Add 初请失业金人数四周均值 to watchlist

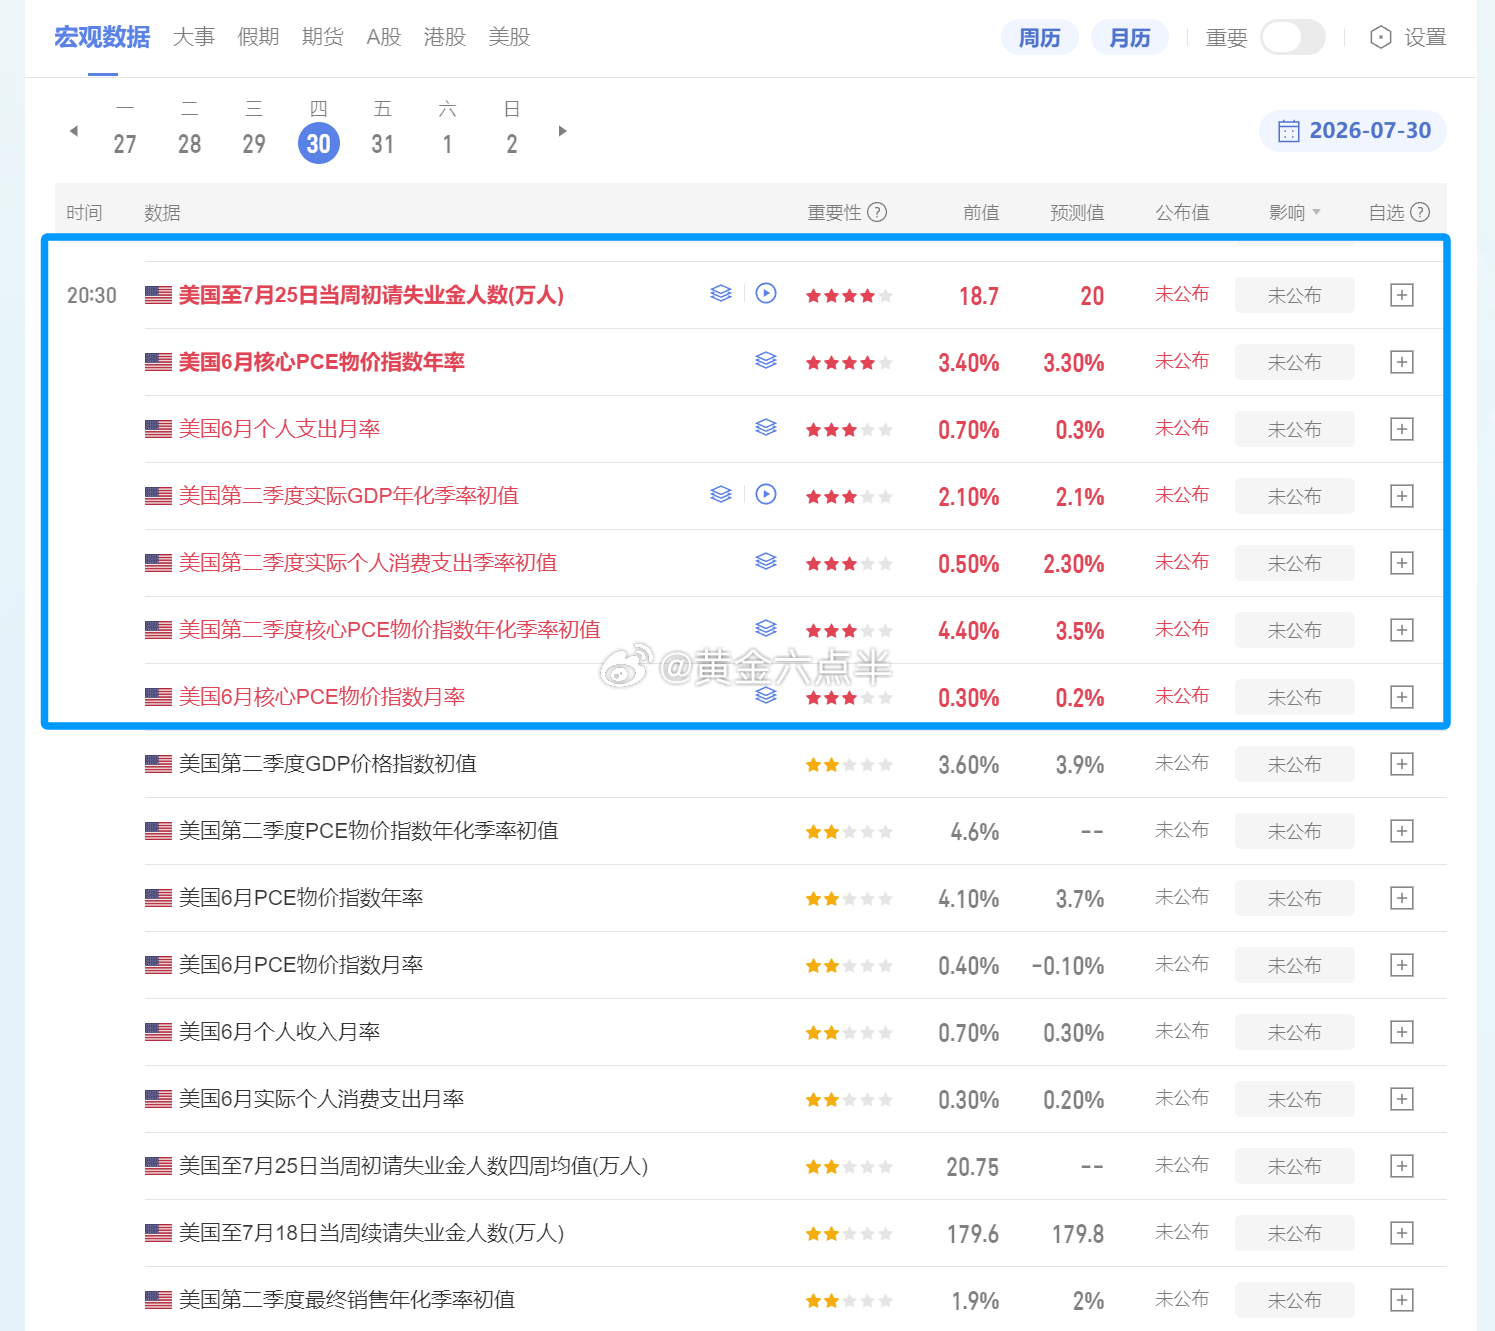click(1402, 1166)
